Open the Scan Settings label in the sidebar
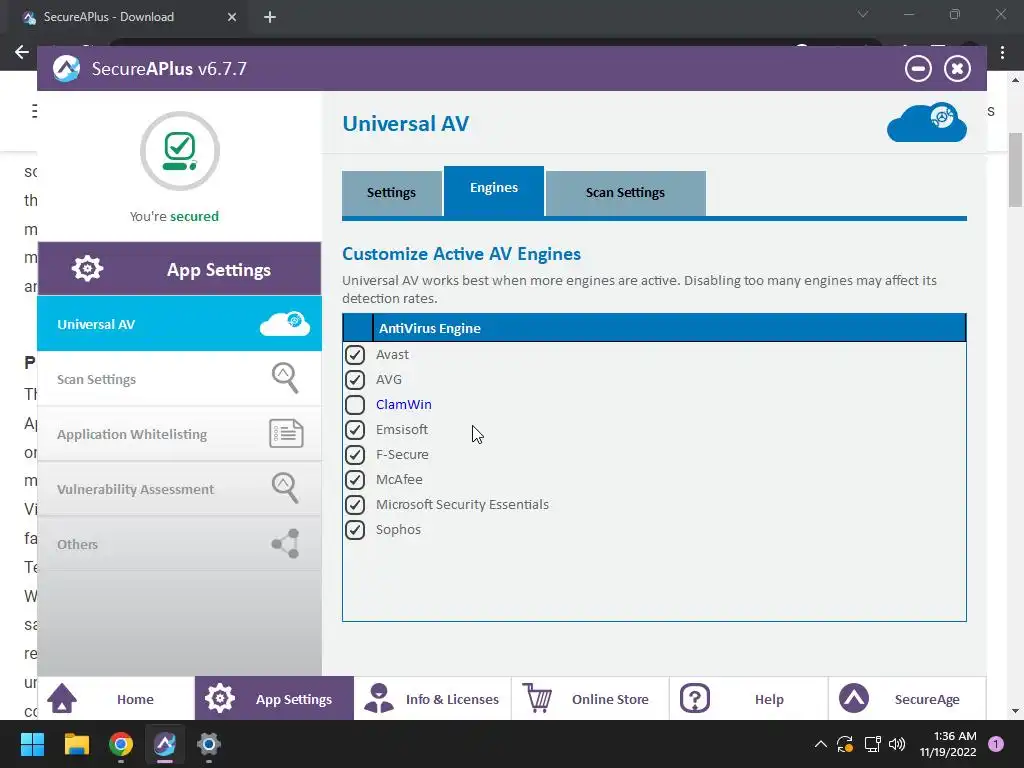The width and height of the screenshot is (1024, 768). tap(97, 379)
